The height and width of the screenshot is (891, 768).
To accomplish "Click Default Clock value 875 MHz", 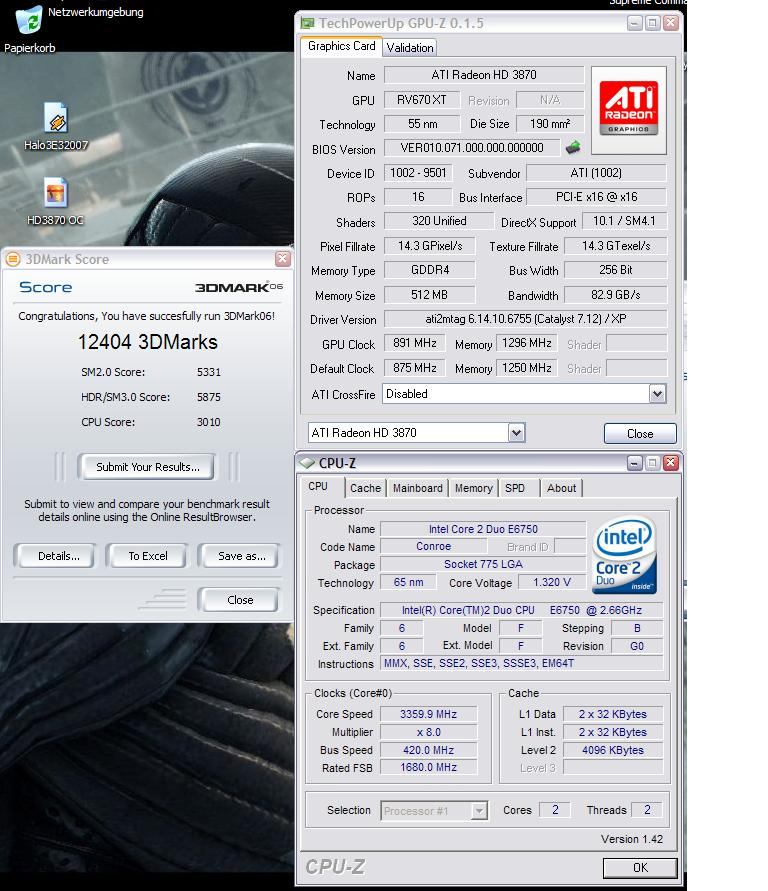I will [x=415, y=368].
